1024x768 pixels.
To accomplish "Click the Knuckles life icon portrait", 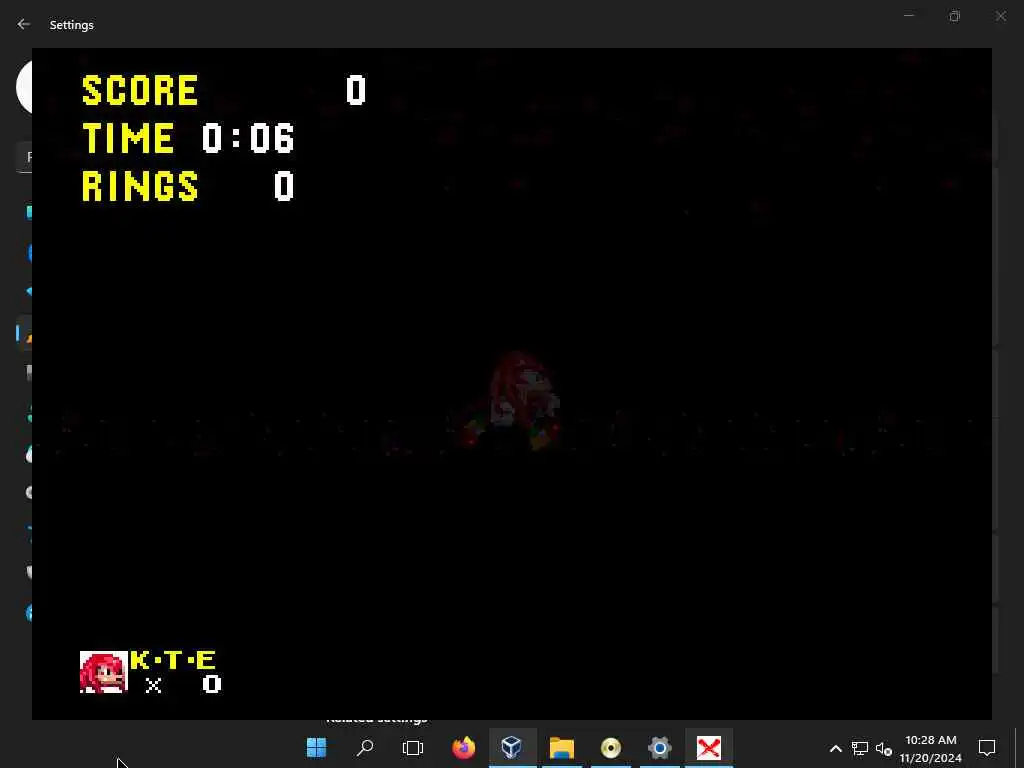I will pos(103,672).
